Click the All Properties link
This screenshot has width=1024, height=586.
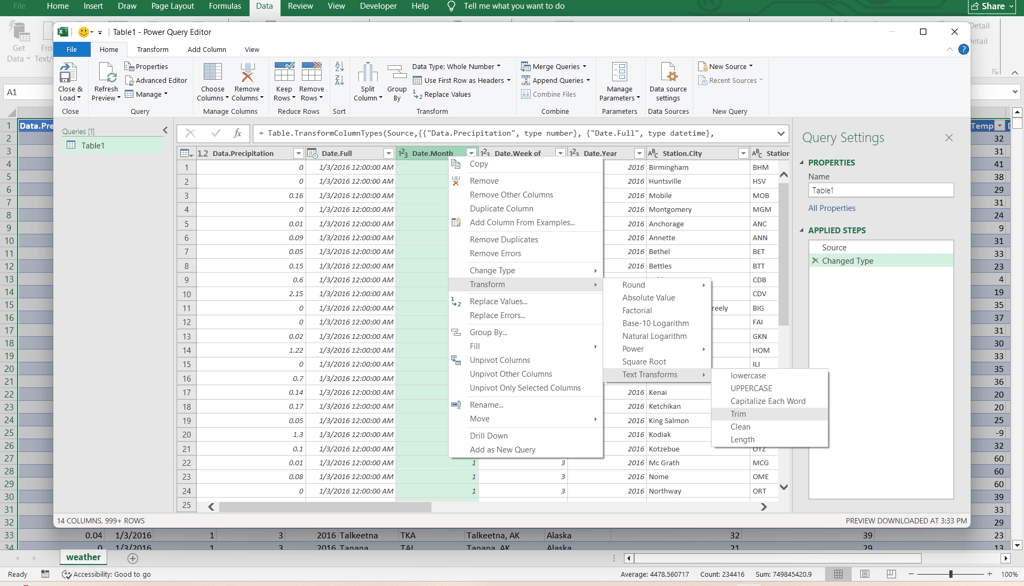(831, 208)
